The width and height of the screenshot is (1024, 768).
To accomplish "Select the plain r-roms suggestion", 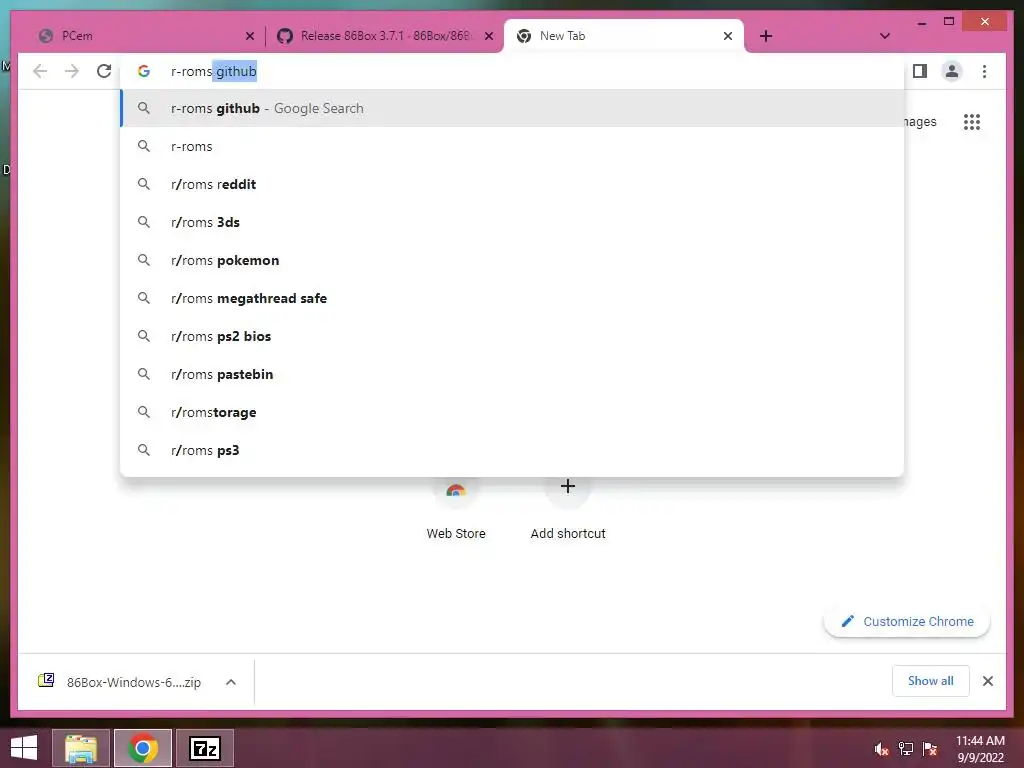I will (512, 146).
